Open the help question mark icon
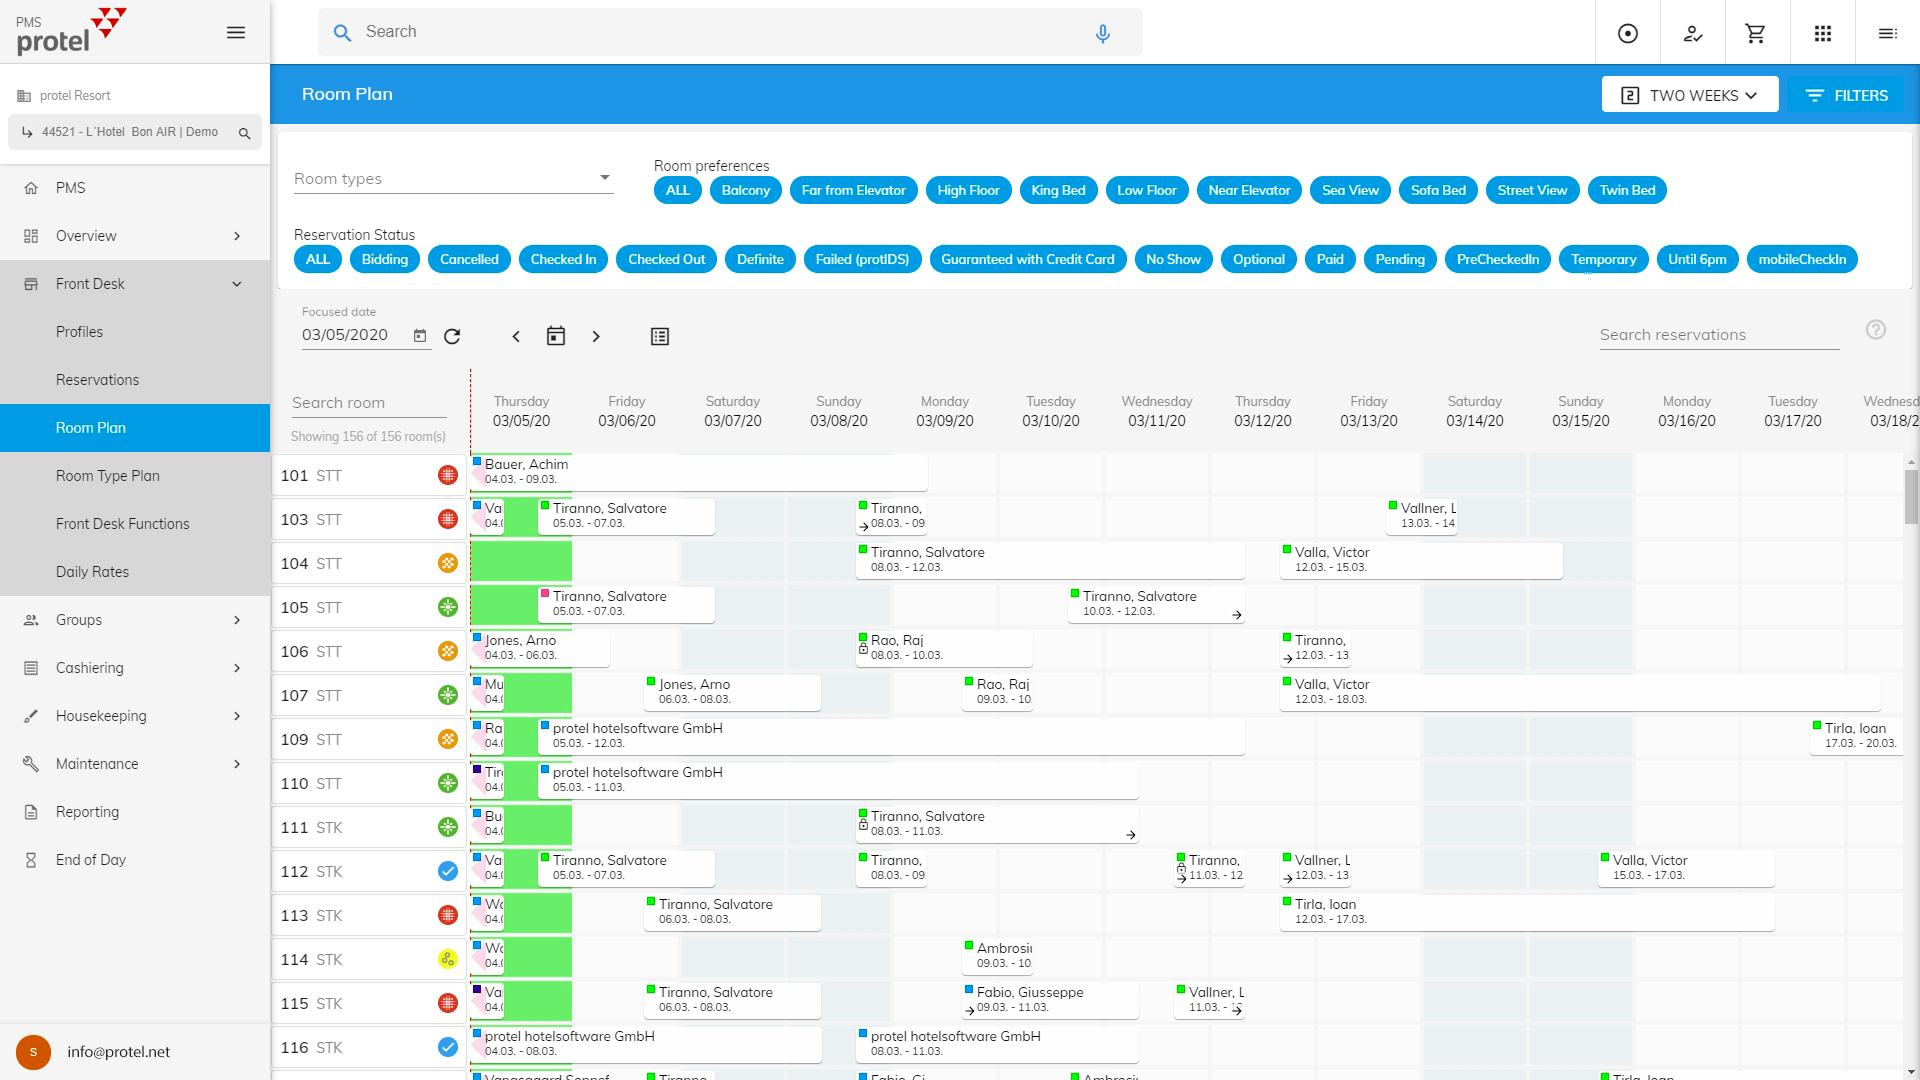Viewport: 1920px width, 1080px height. tap(1877, 330)
